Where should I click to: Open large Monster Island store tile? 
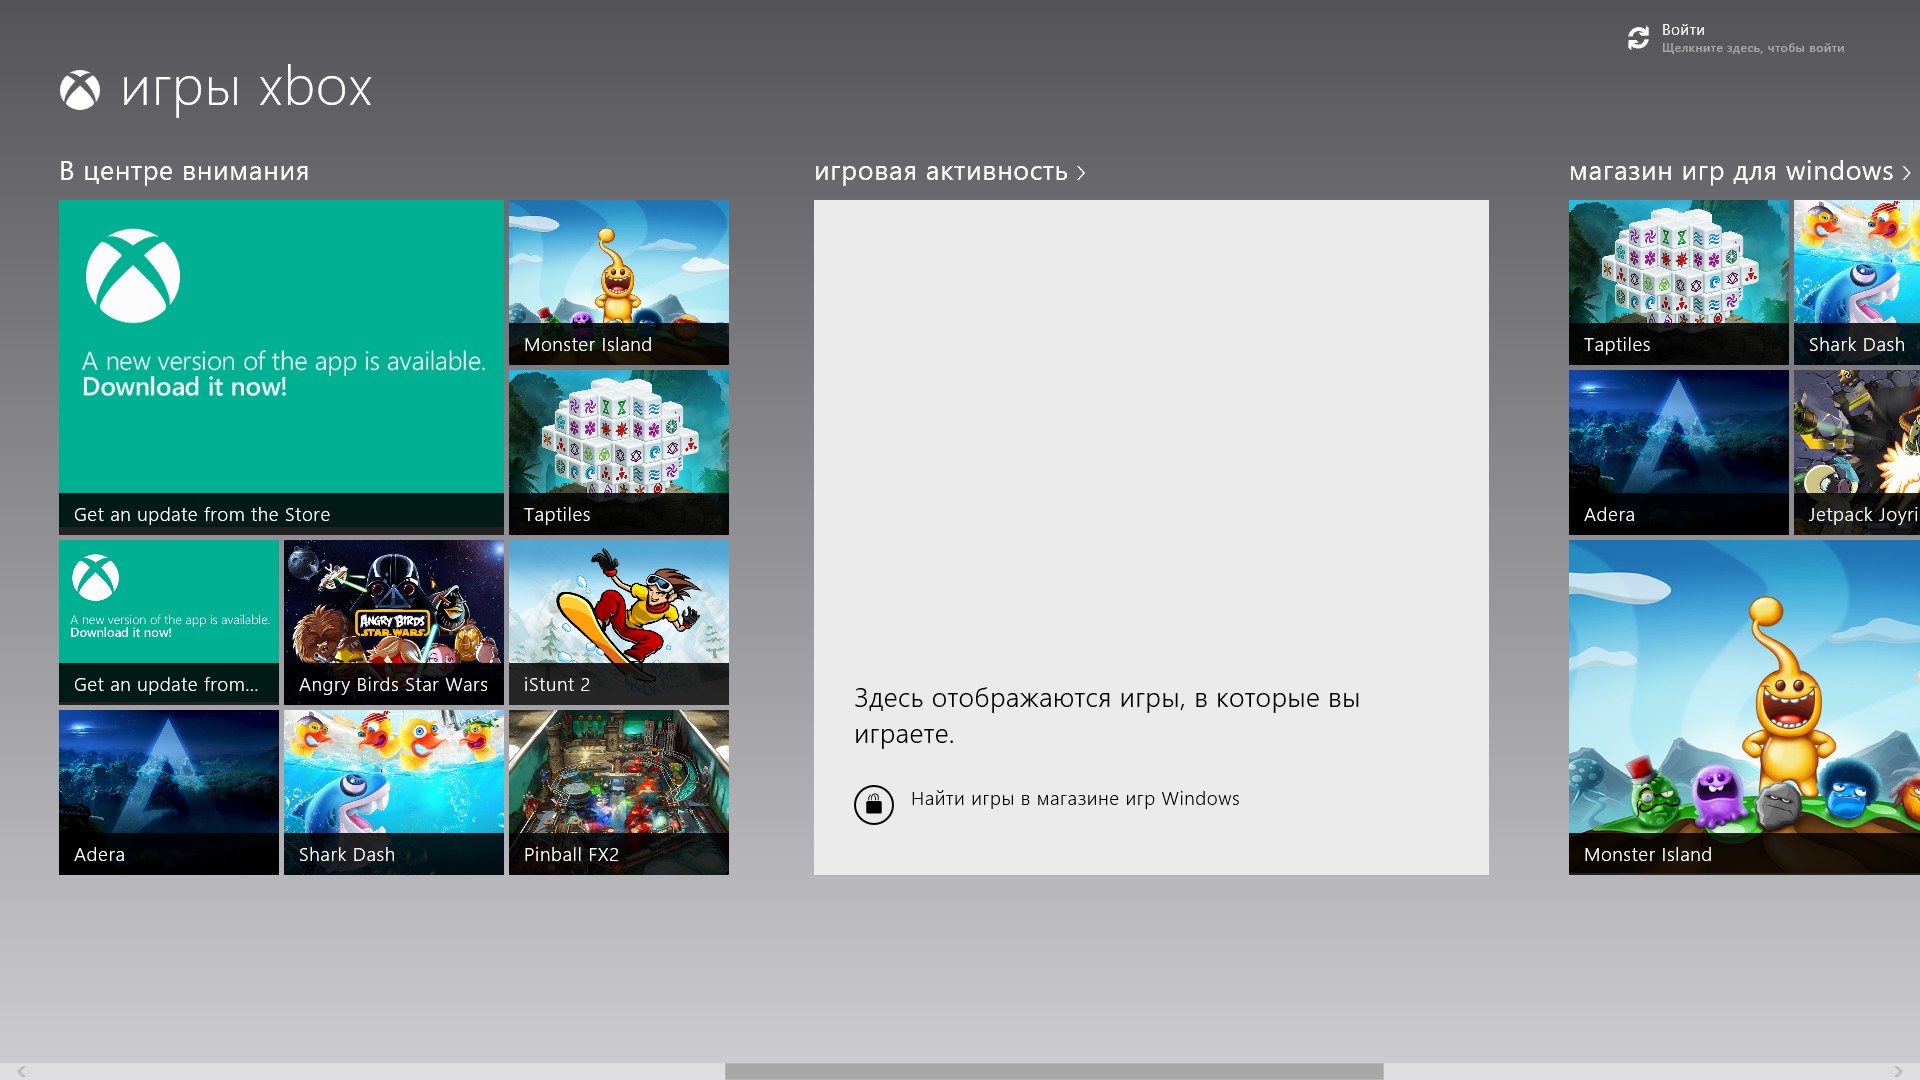pos(1744,707)
